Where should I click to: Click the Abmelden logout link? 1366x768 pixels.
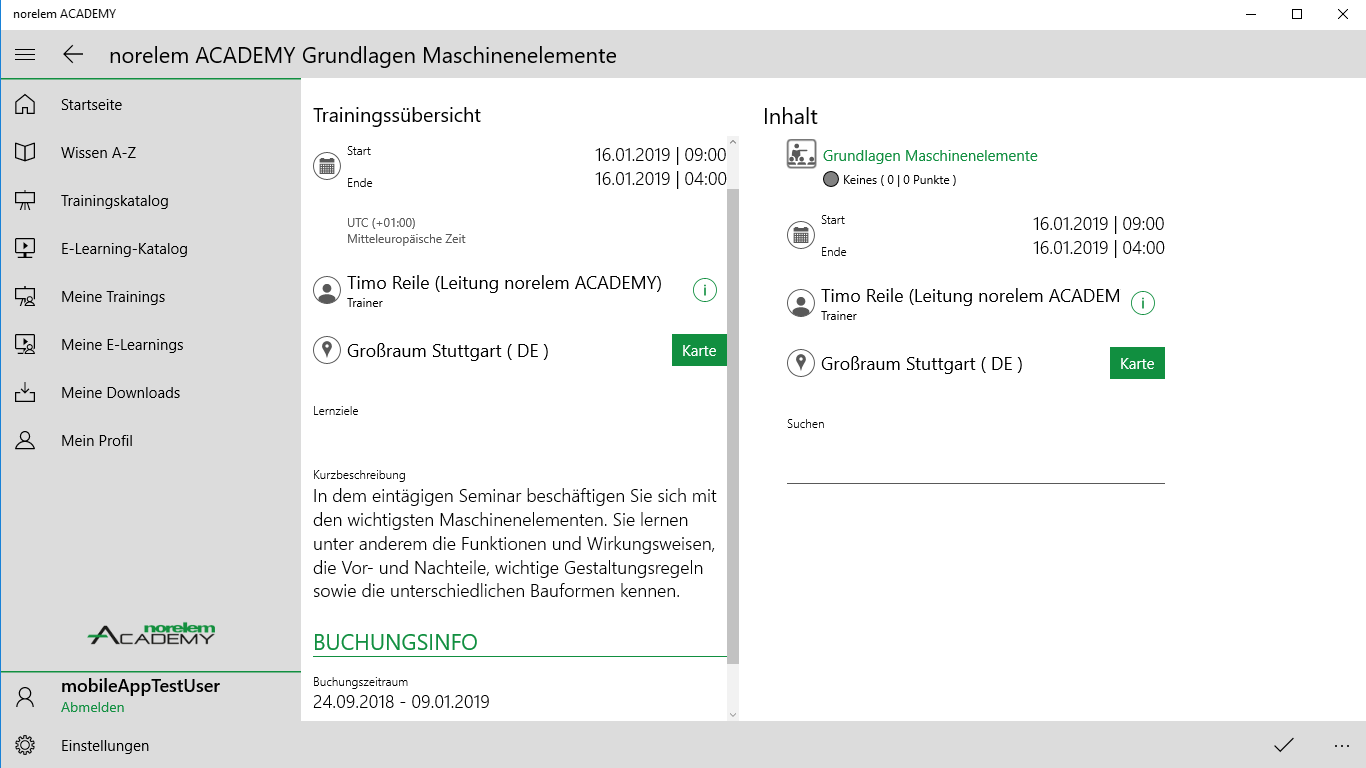[x=93, y=708]
